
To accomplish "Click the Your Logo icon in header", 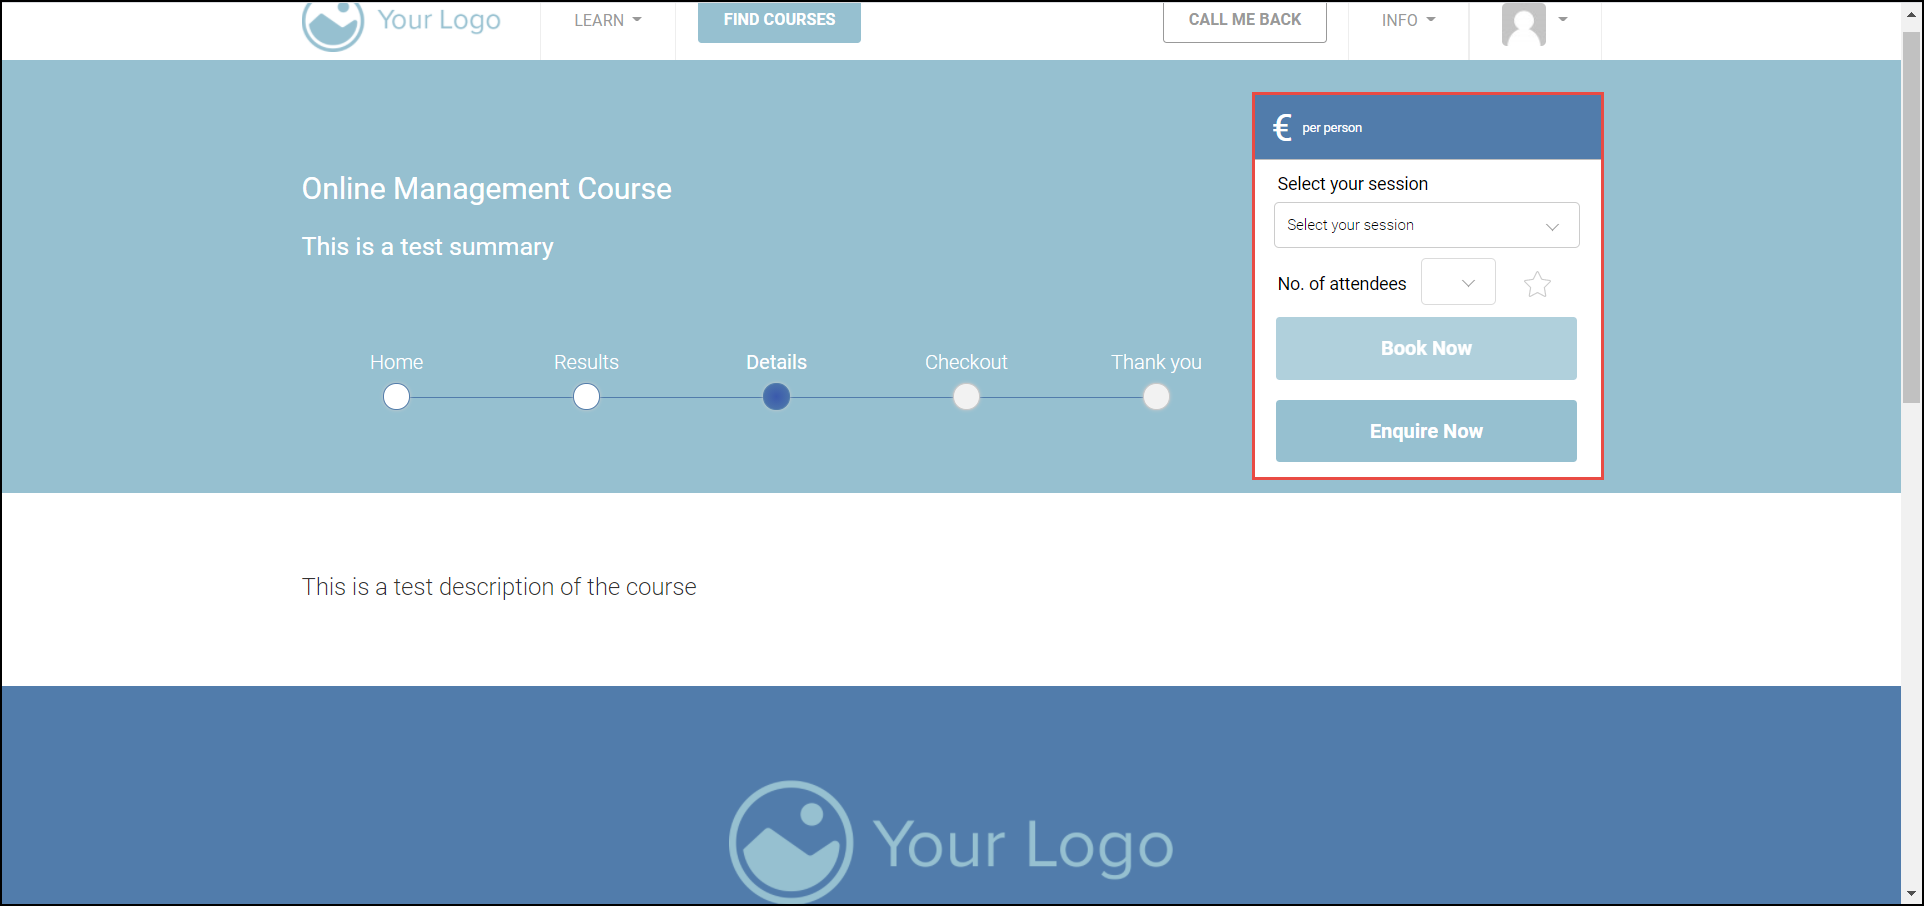I will [333, 24].
